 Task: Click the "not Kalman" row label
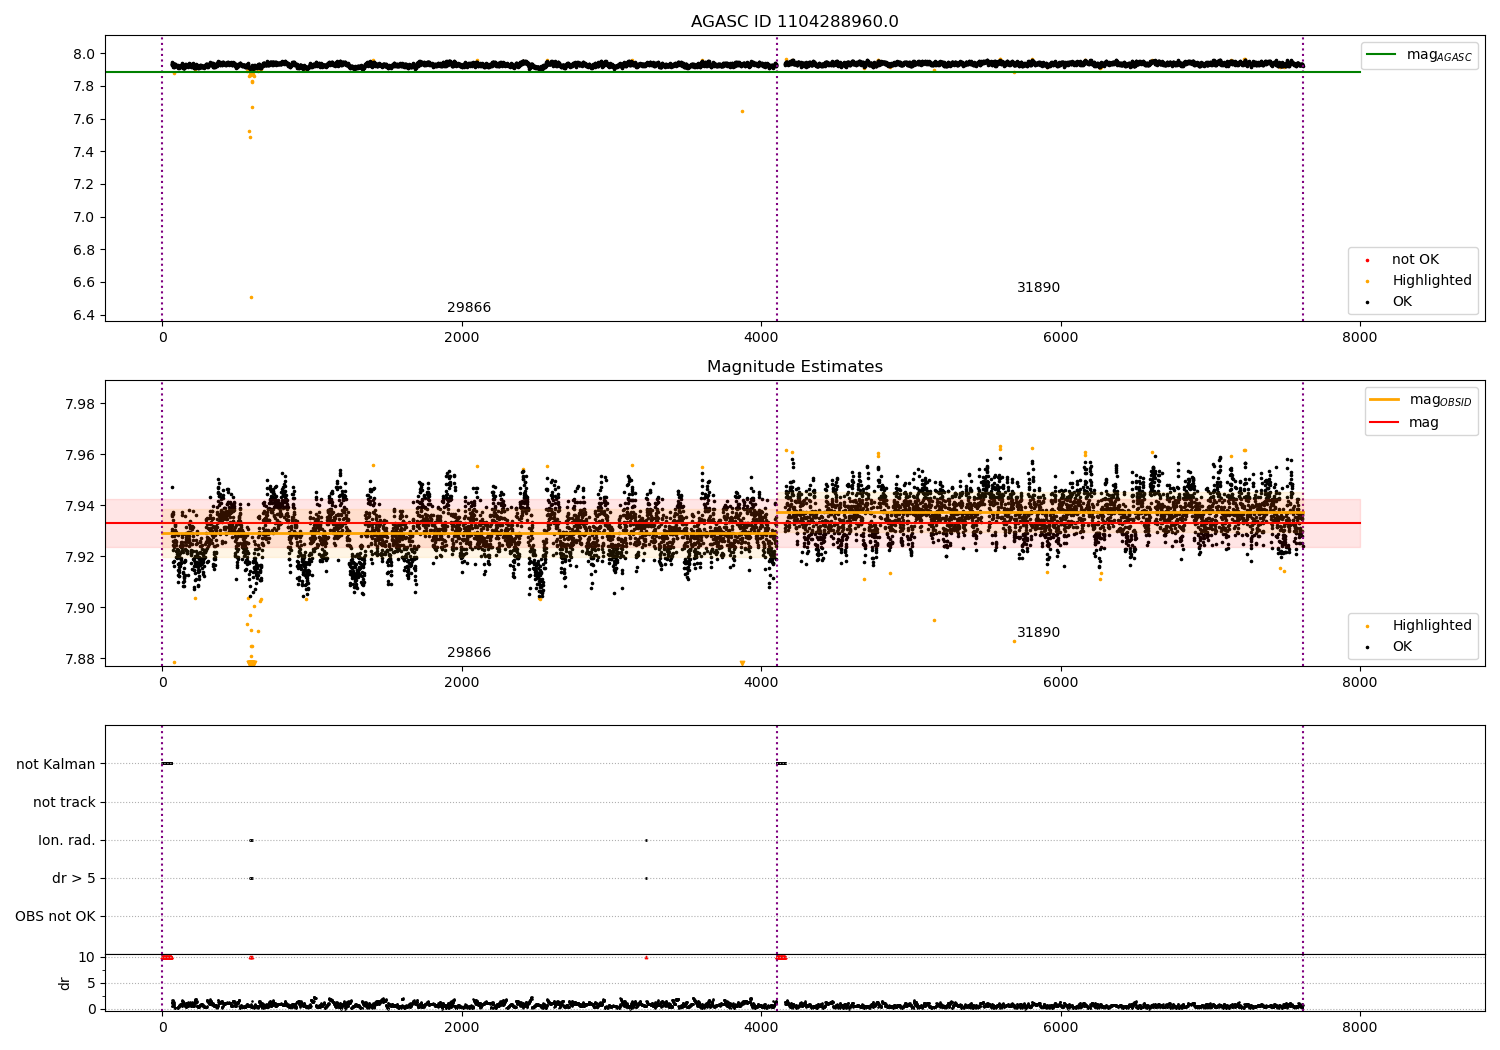tap(56, 765)
